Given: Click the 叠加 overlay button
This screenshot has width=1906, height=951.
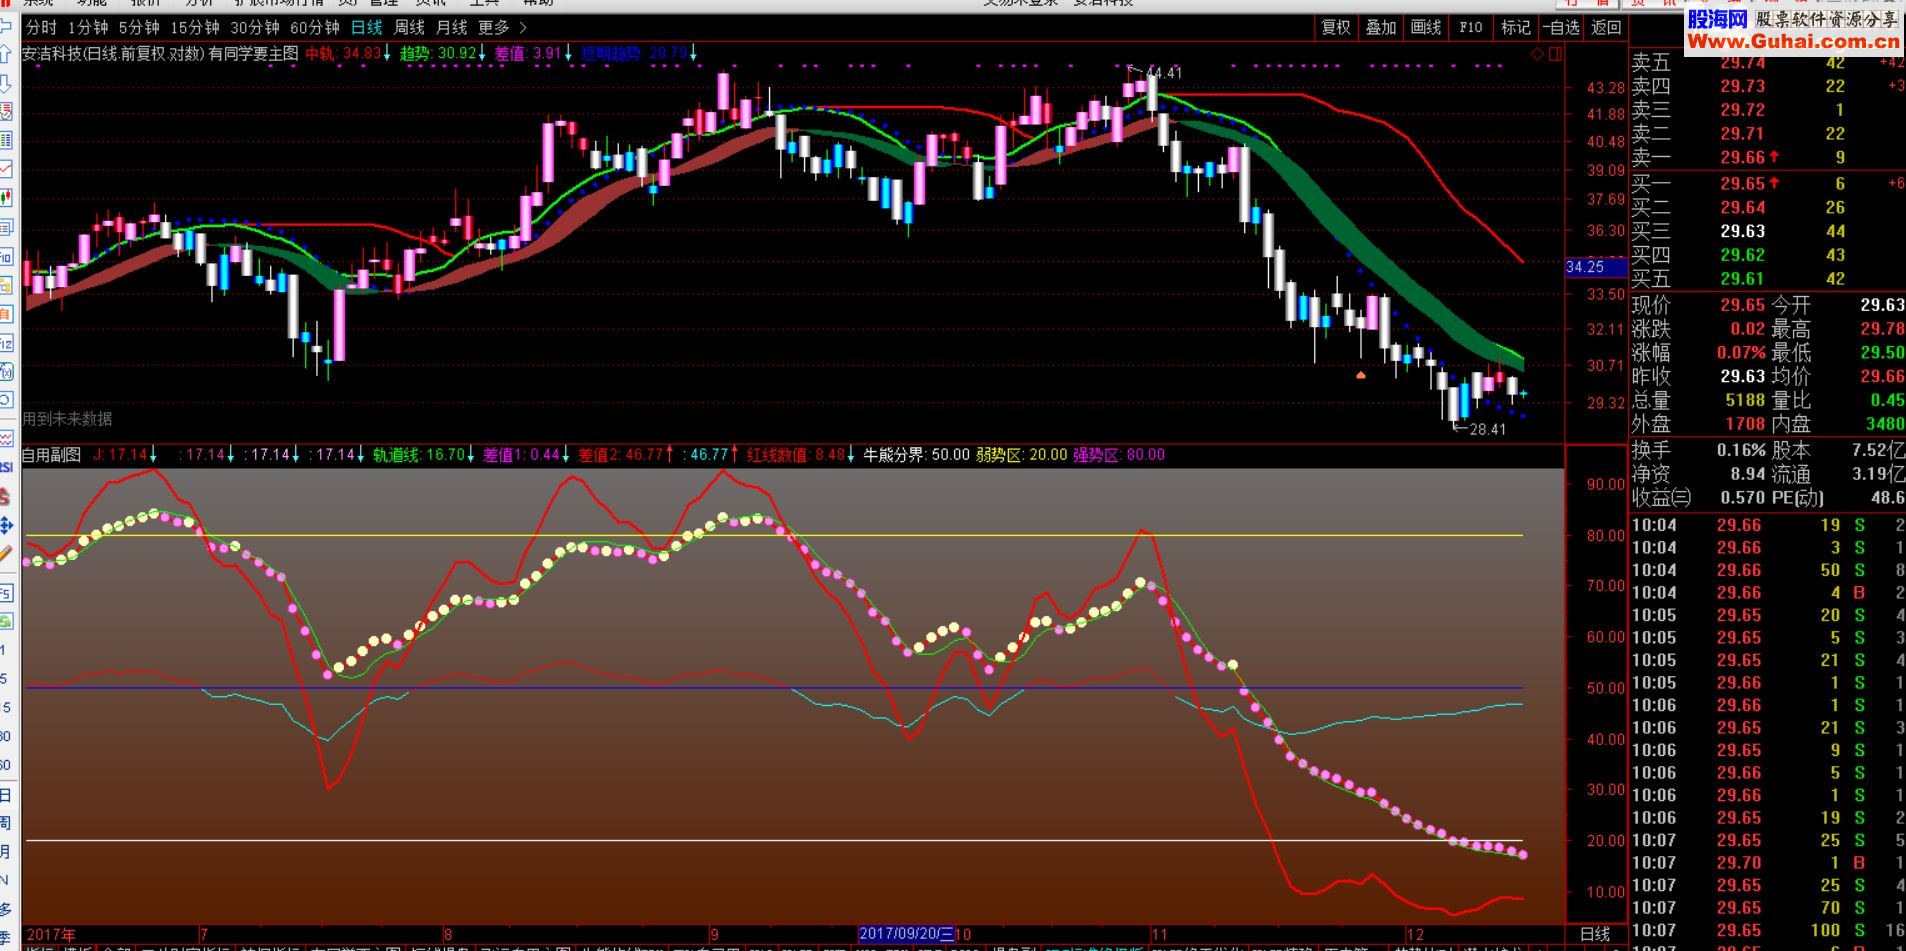Looking at the screenshot, I should (x=1381, y=27).
